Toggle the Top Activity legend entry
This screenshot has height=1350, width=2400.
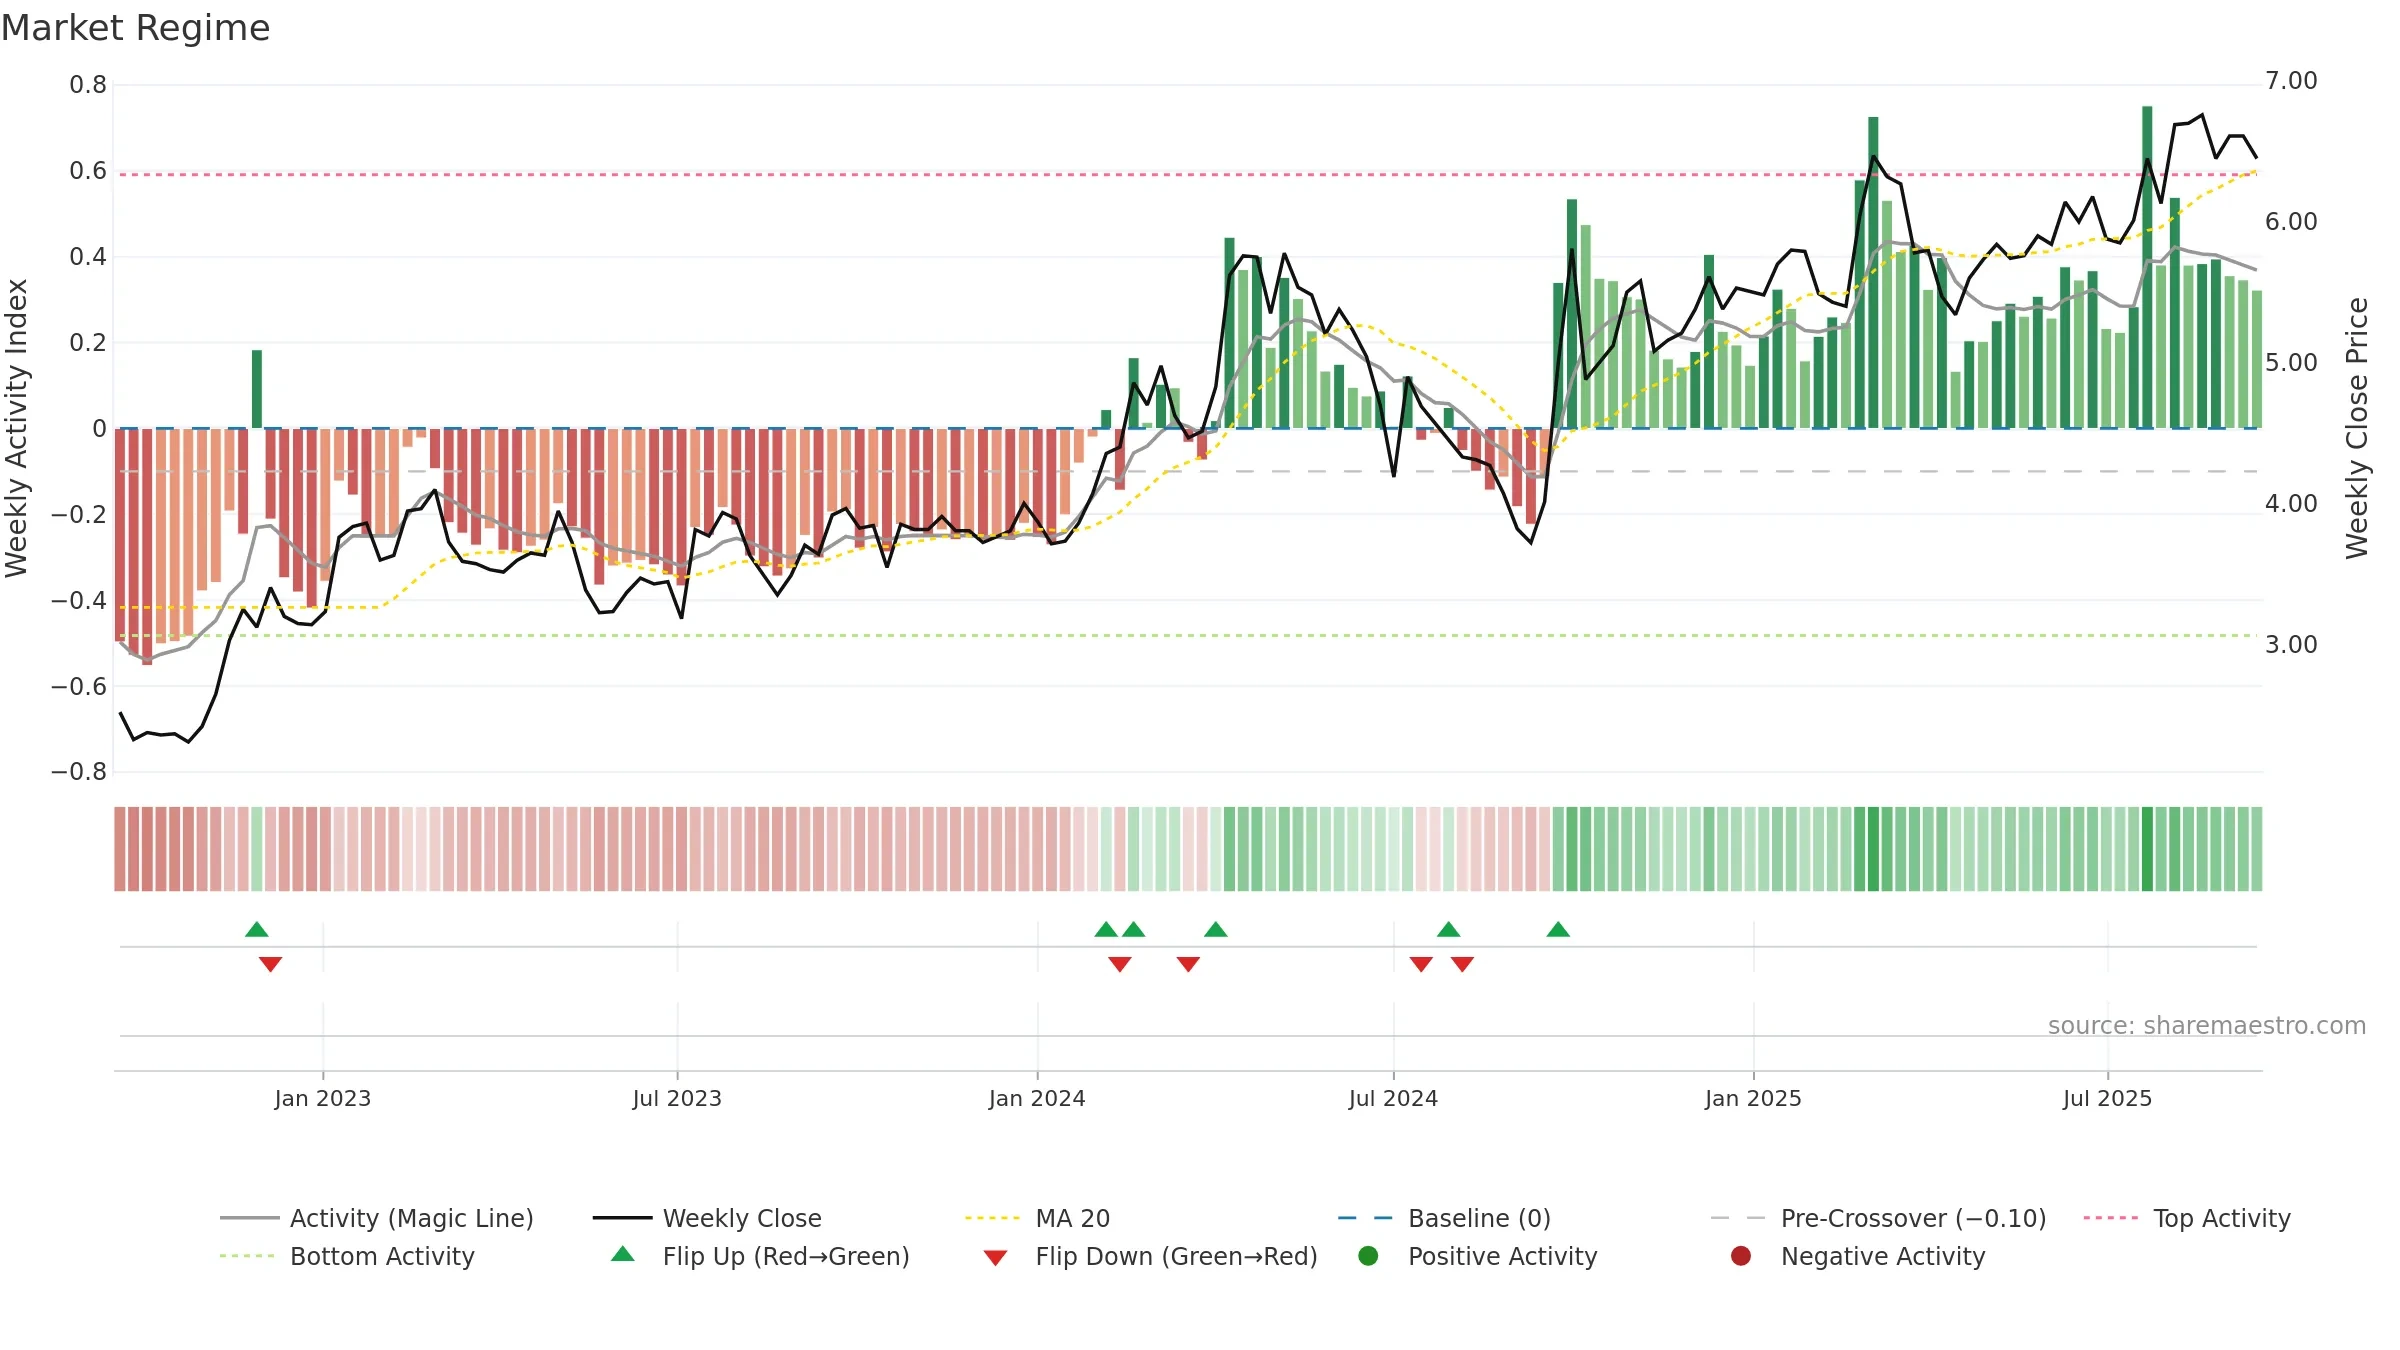pyautogui.click(x=2186, y=1218)
